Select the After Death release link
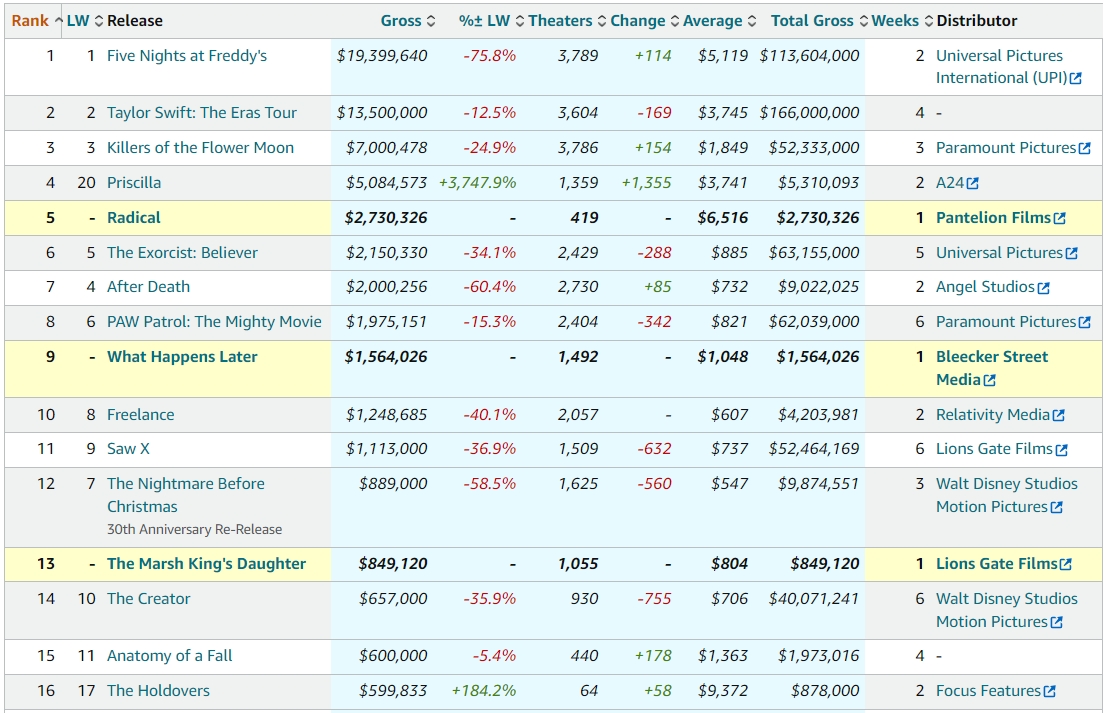This screenshot has width=1109, height=713. [149, 287]
